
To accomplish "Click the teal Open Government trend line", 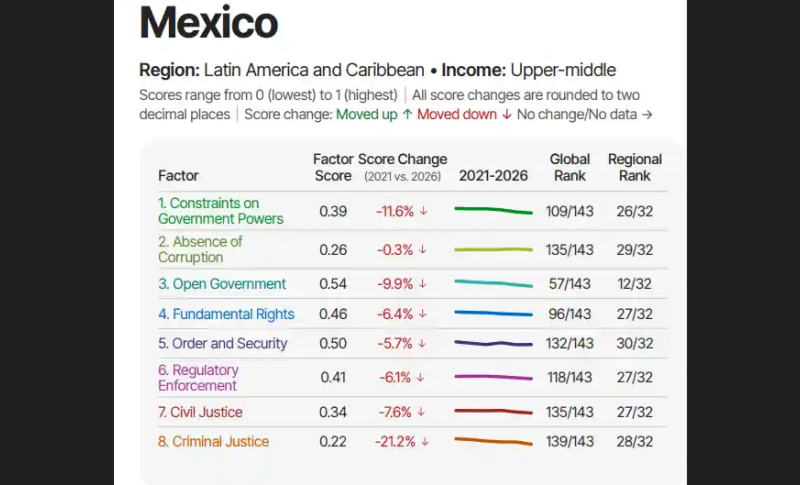I will click(x=493, y=284).
